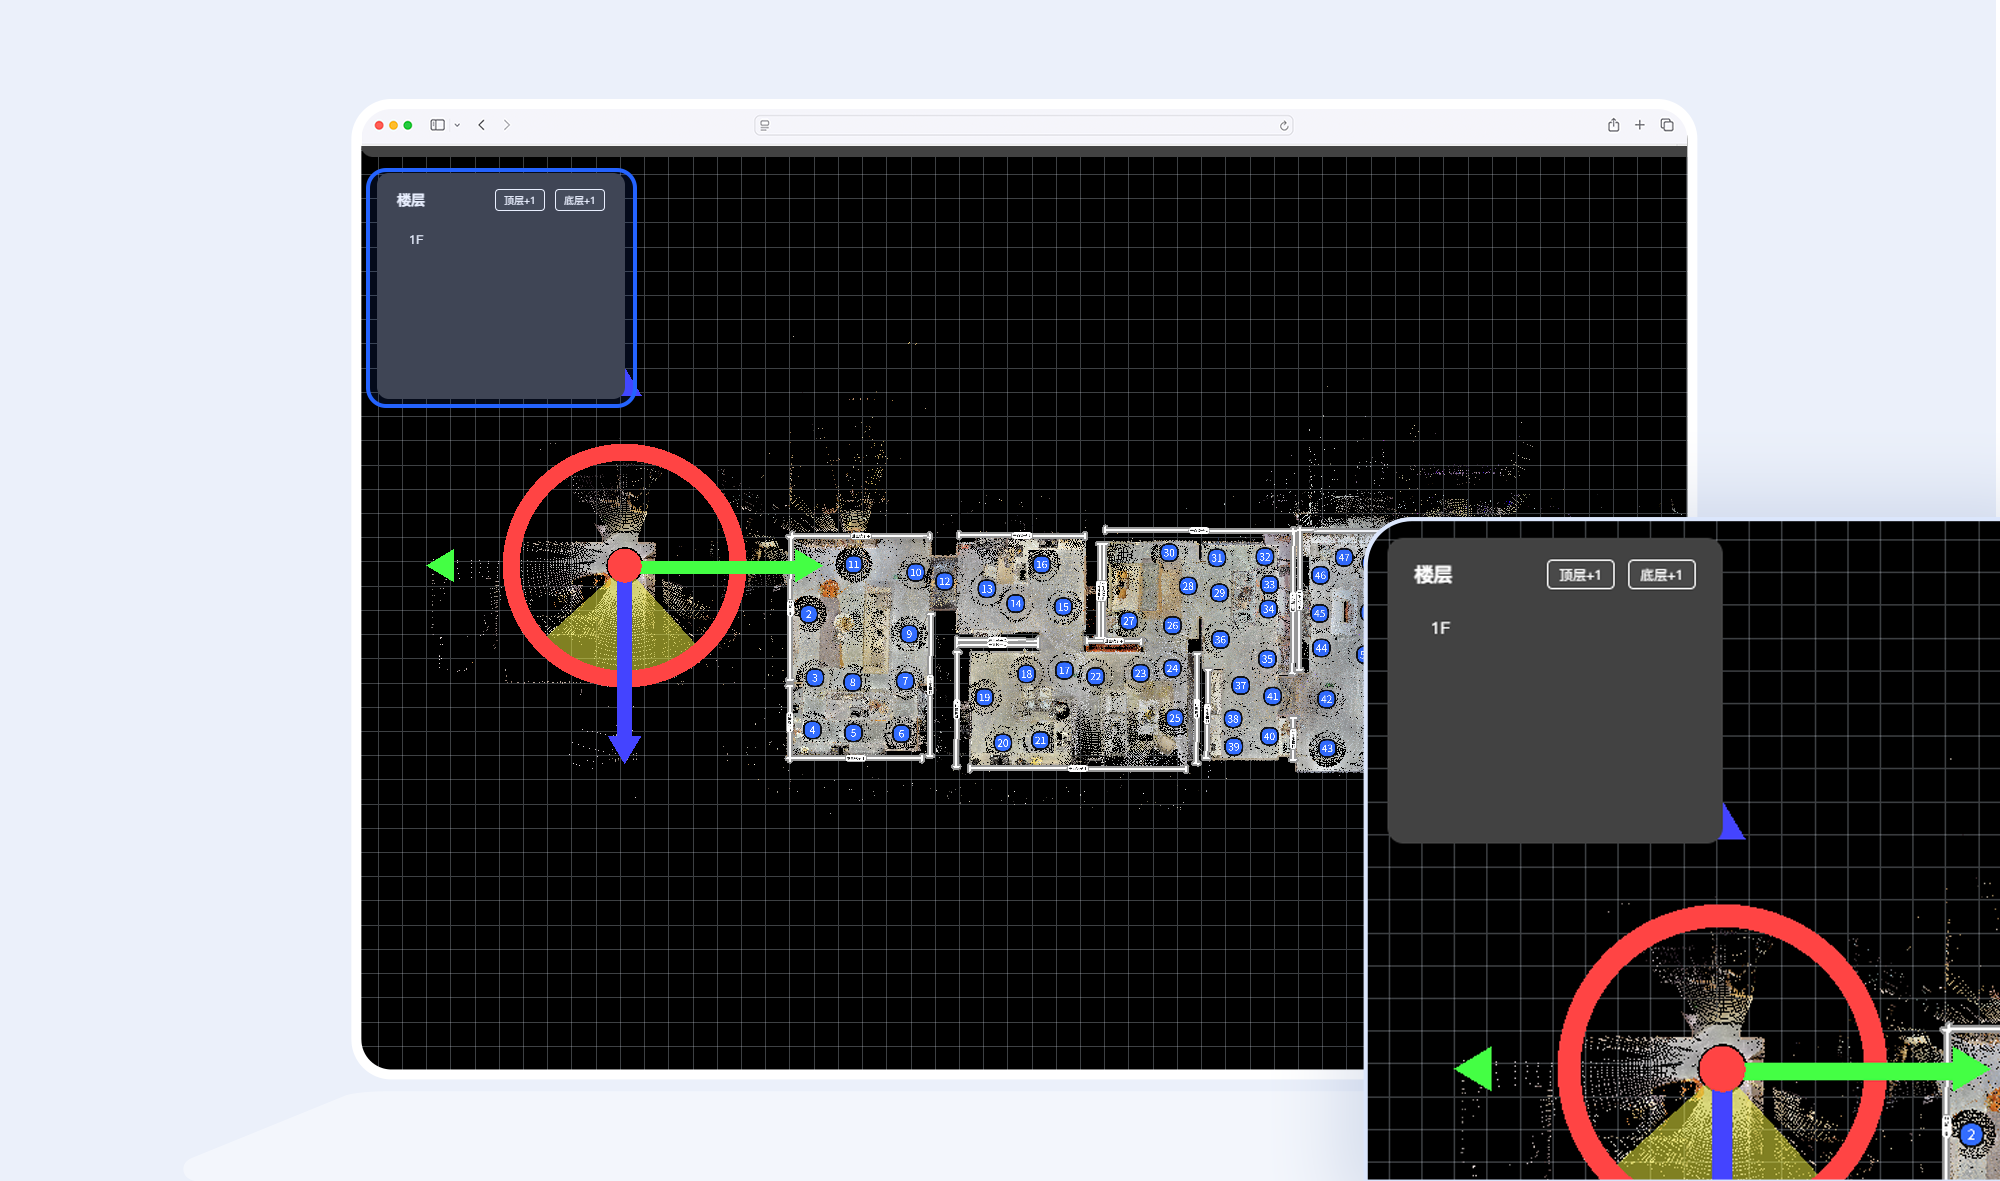
Task: Click 顶层+1 in the enlarged inset panel
Action: pyautogui.click(x=1580, y=575)
